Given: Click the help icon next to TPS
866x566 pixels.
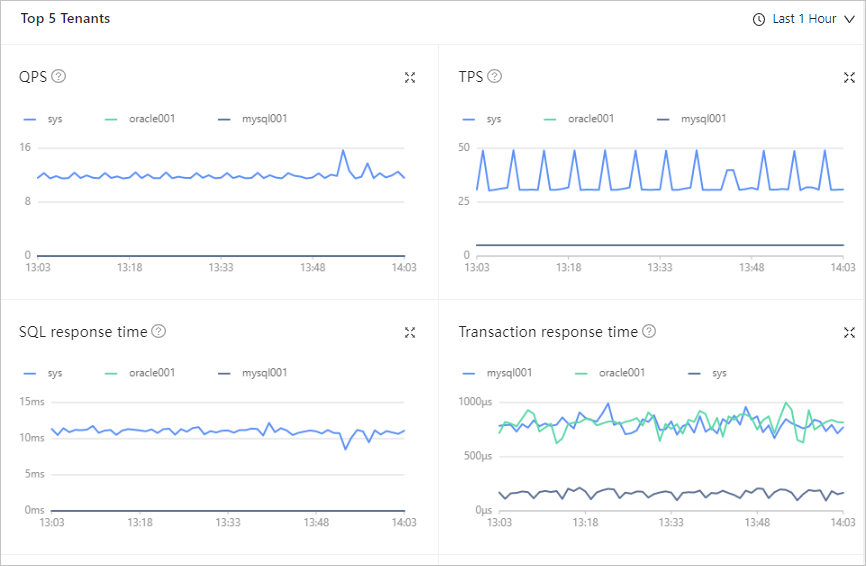Looking at the screenshot, I should click(494, 76).
